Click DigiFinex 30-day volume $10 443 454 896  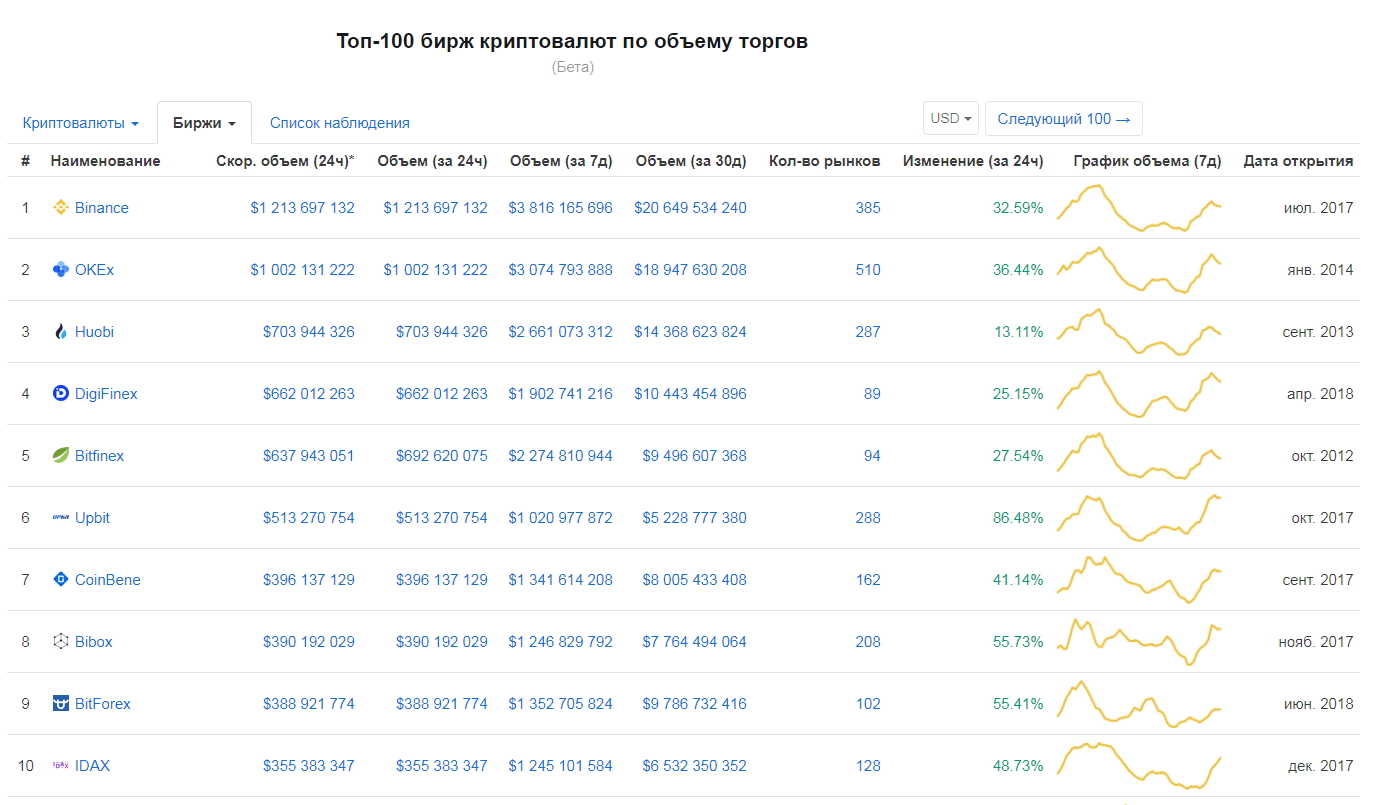point(690,394)
